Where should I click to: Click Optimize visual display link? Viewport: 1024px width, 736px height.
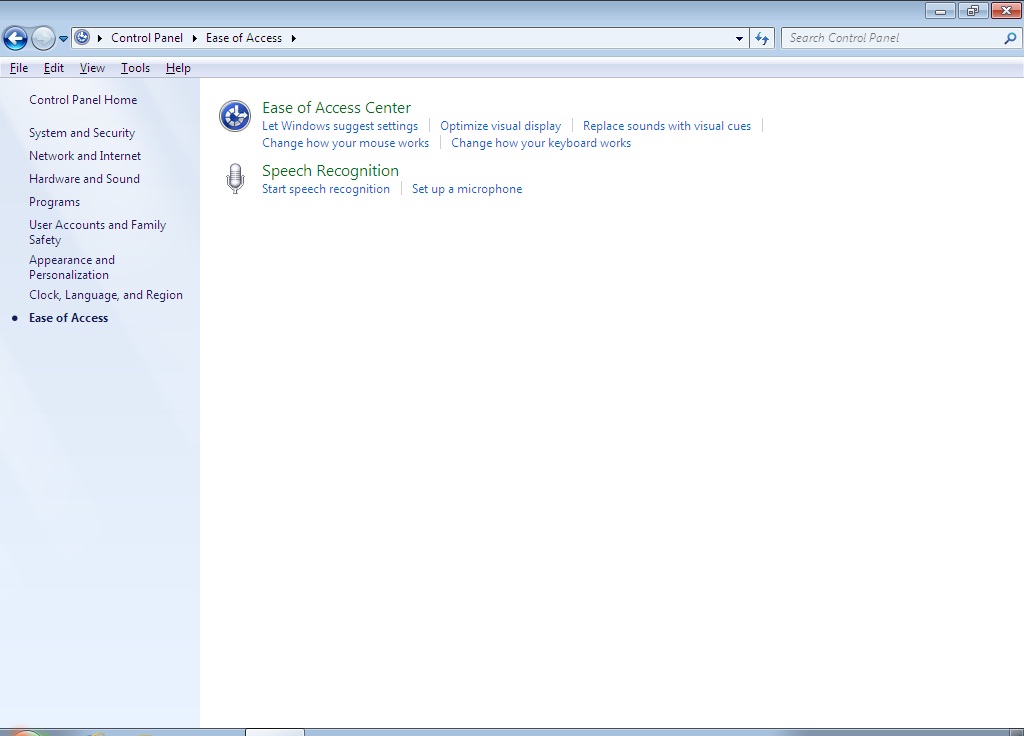500,126
